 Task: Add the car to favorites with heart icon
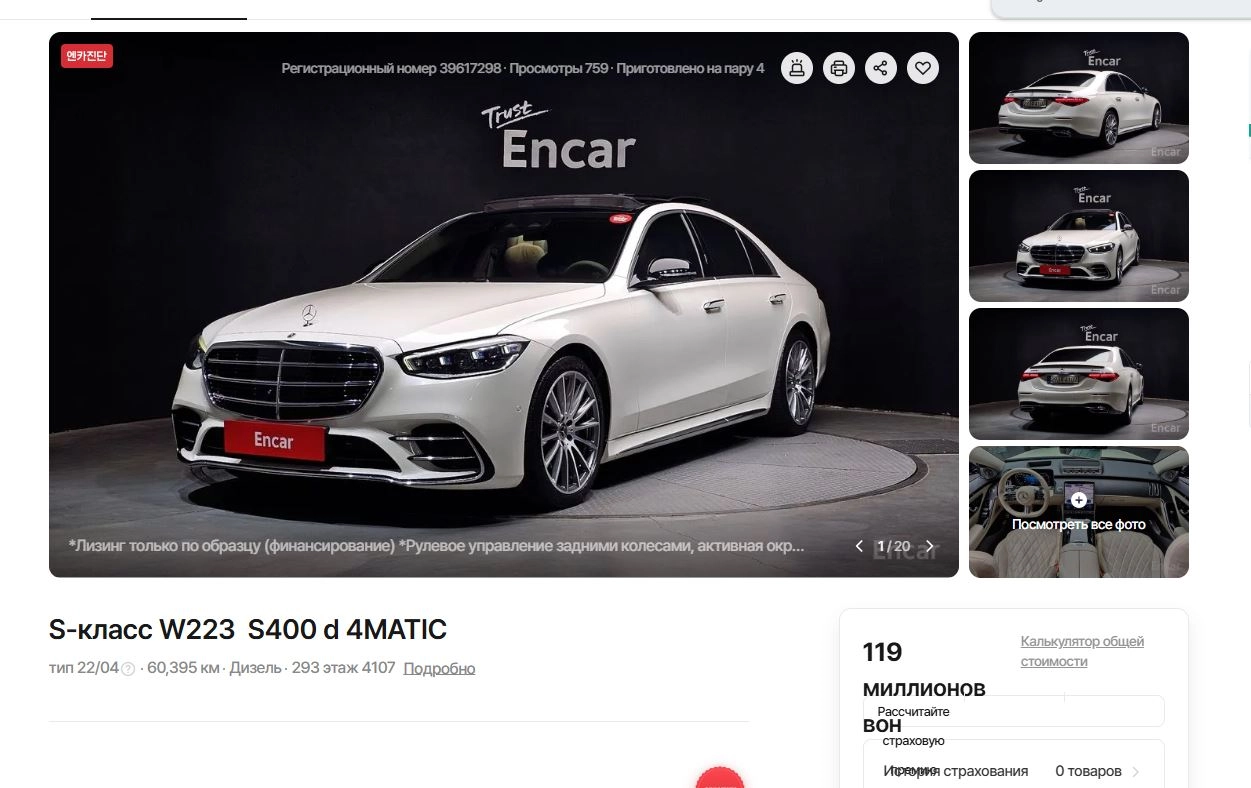click(x=923, y=68)
